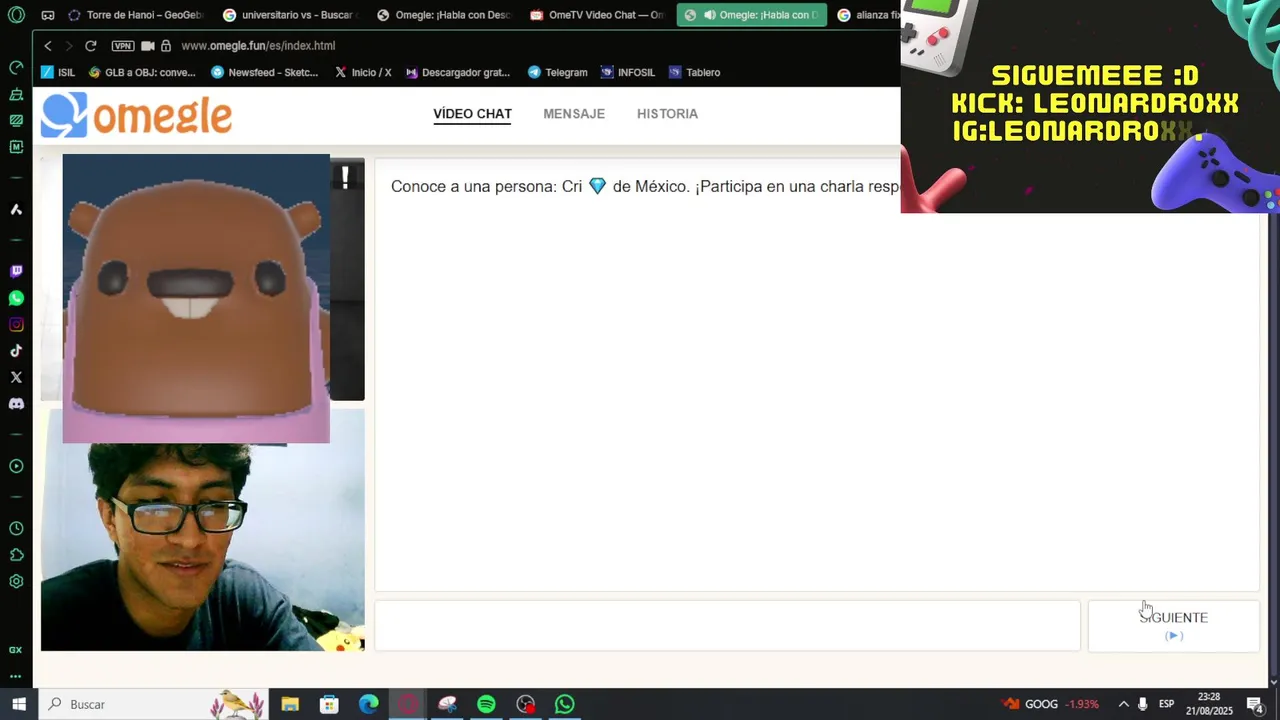Select MENSAJE menu item
The width and height of the screenshot is (1280, 720).
pyautogui.click(x=574, y=114)
